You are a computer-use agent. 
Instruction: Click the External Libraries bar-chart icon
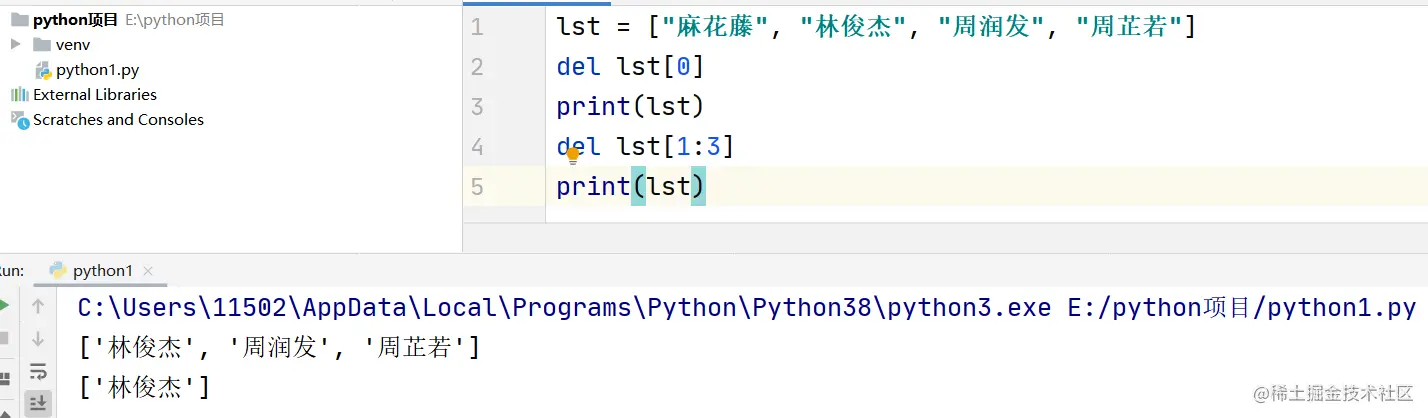pyautogui.click(x=19, y=95)
